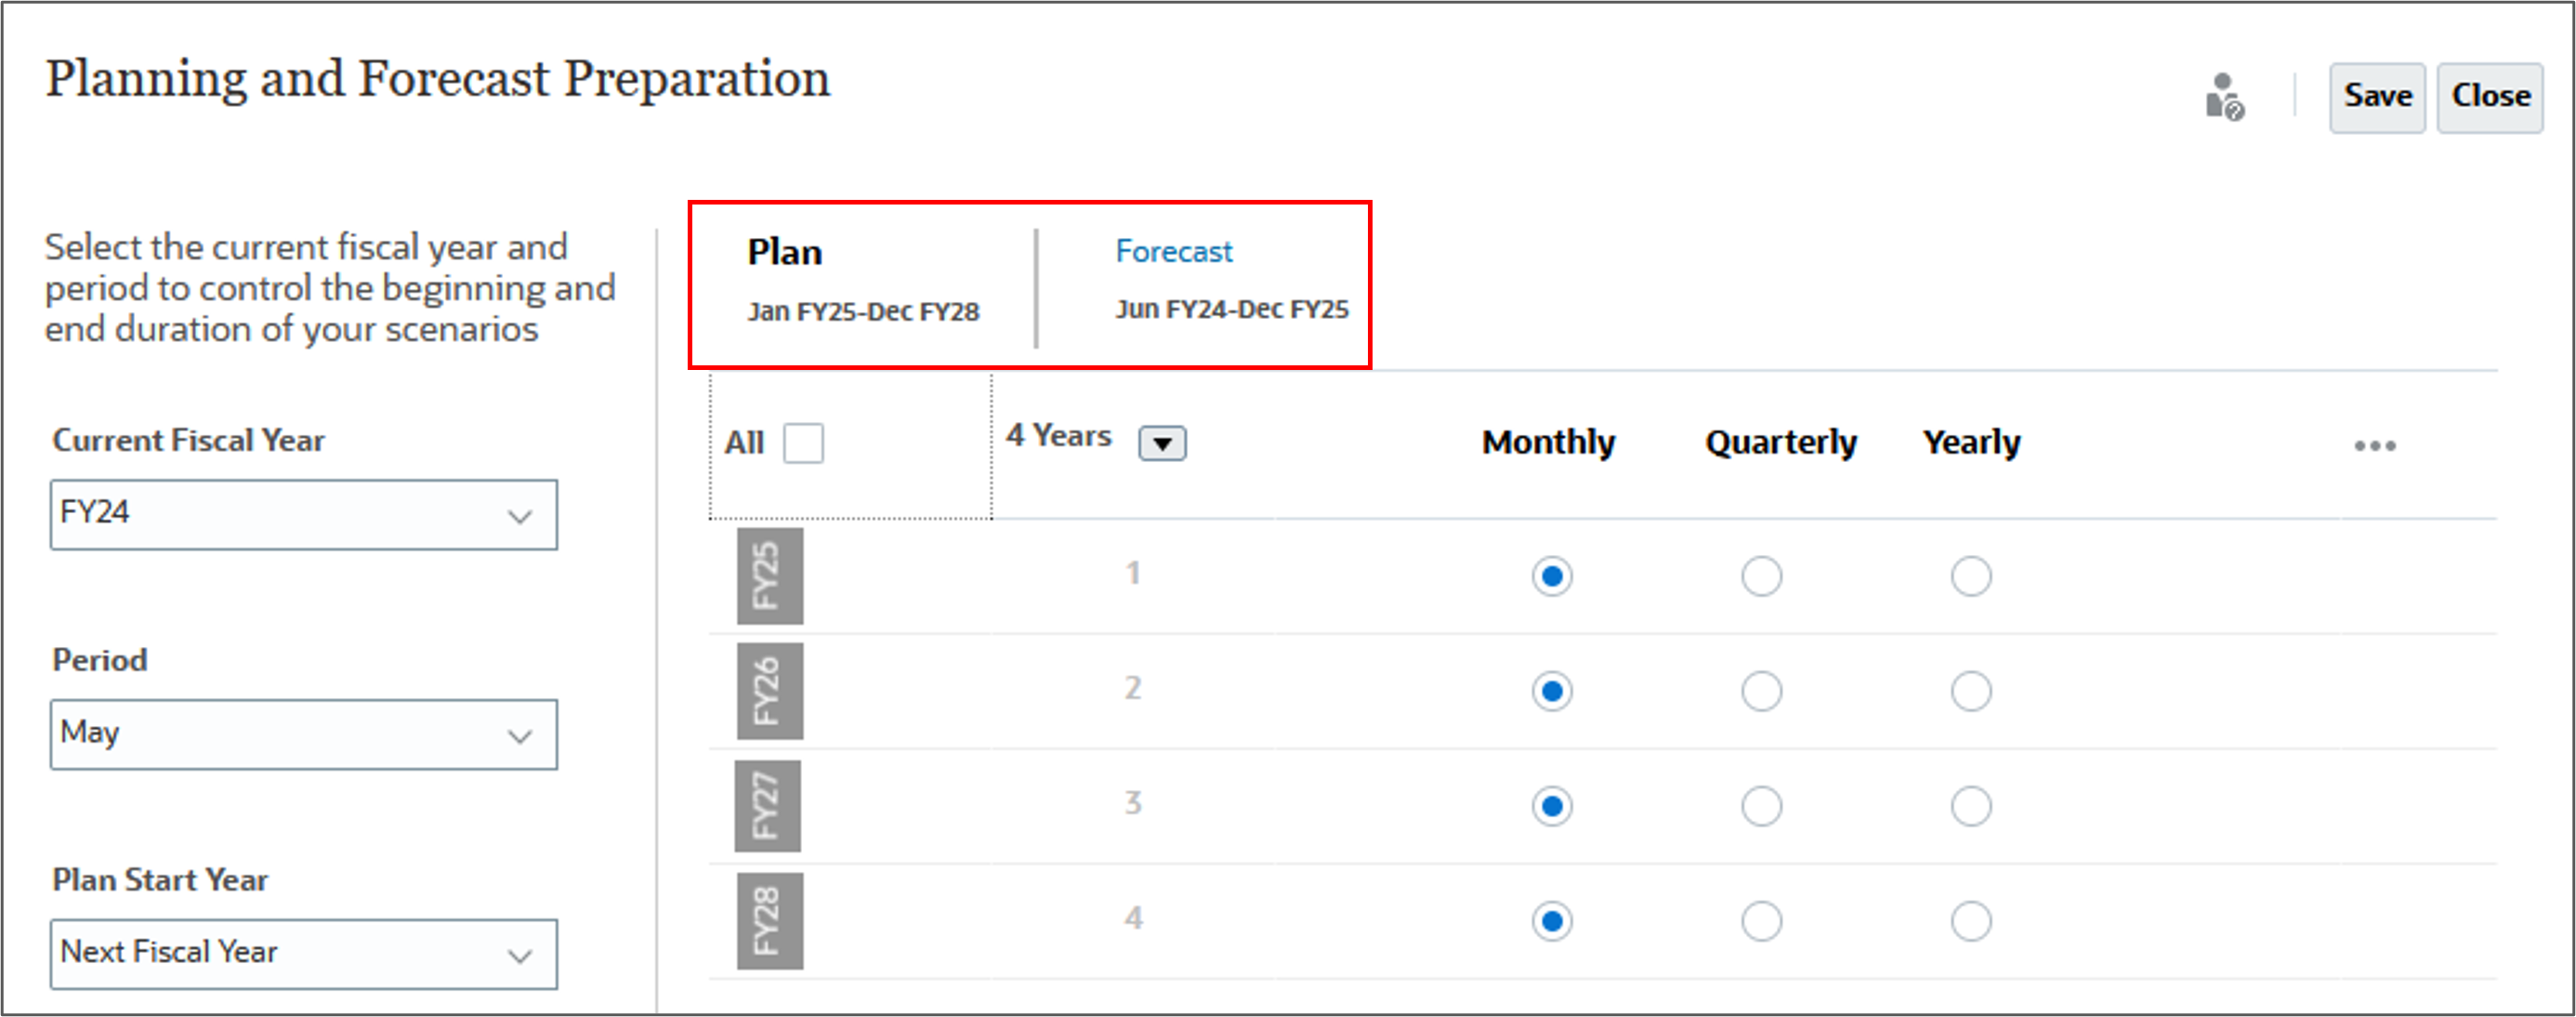Expand the 4 Years dropdown arrow
The width and height of the screenshot is (2576, 1017).
click(1162, 443)
